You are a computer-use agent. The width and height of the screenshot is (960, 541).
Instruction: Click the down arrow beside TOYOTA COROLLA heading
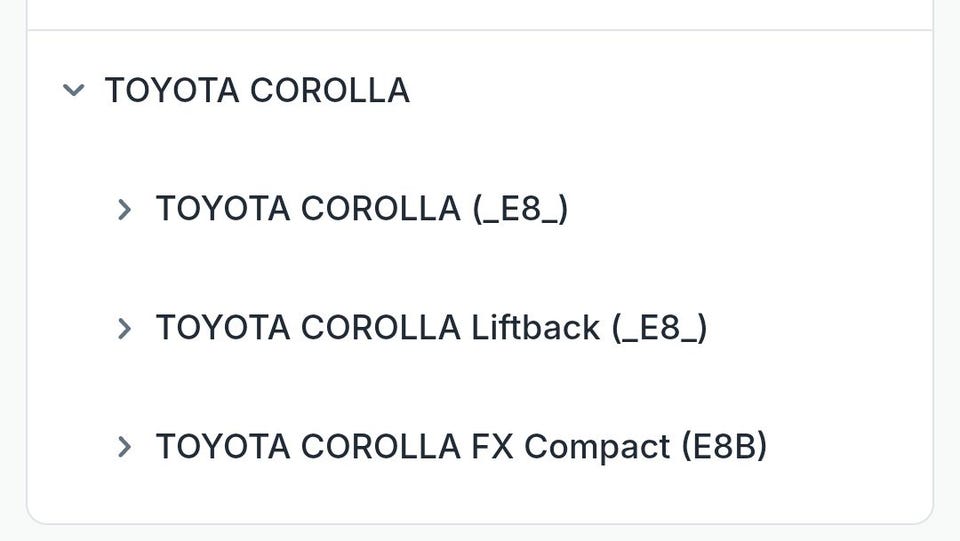tap(71, 90)
